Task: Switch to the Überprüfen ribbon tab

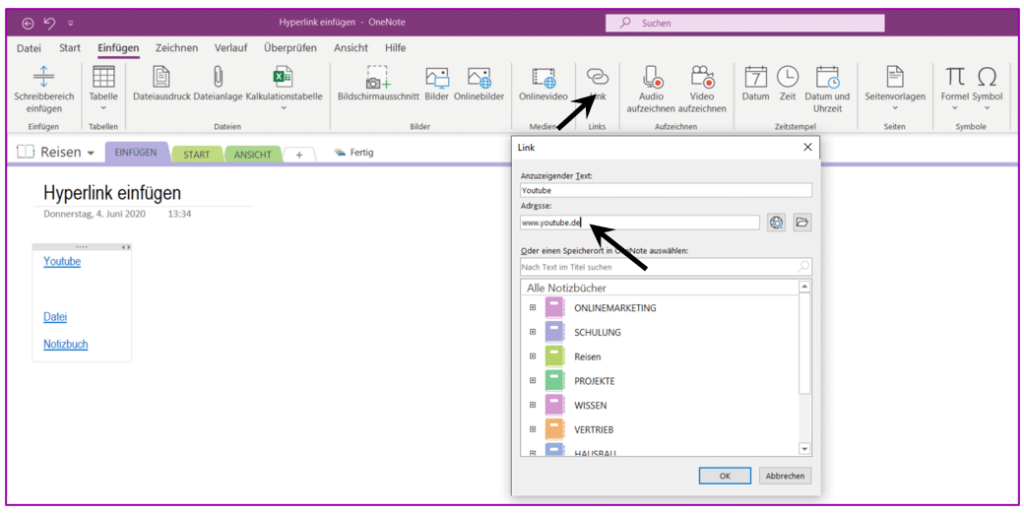Action: pos(290,48)
